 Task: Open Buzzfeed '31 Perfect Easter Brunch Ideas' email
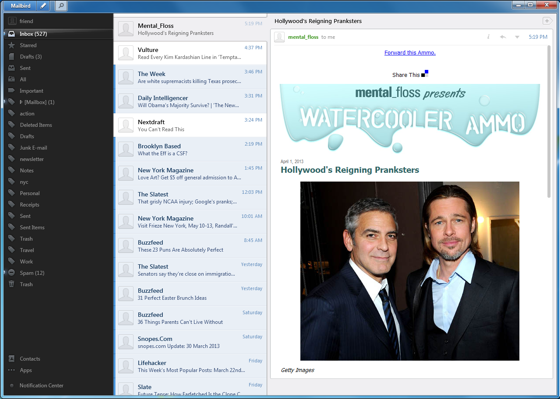click(x=190, y=294)
